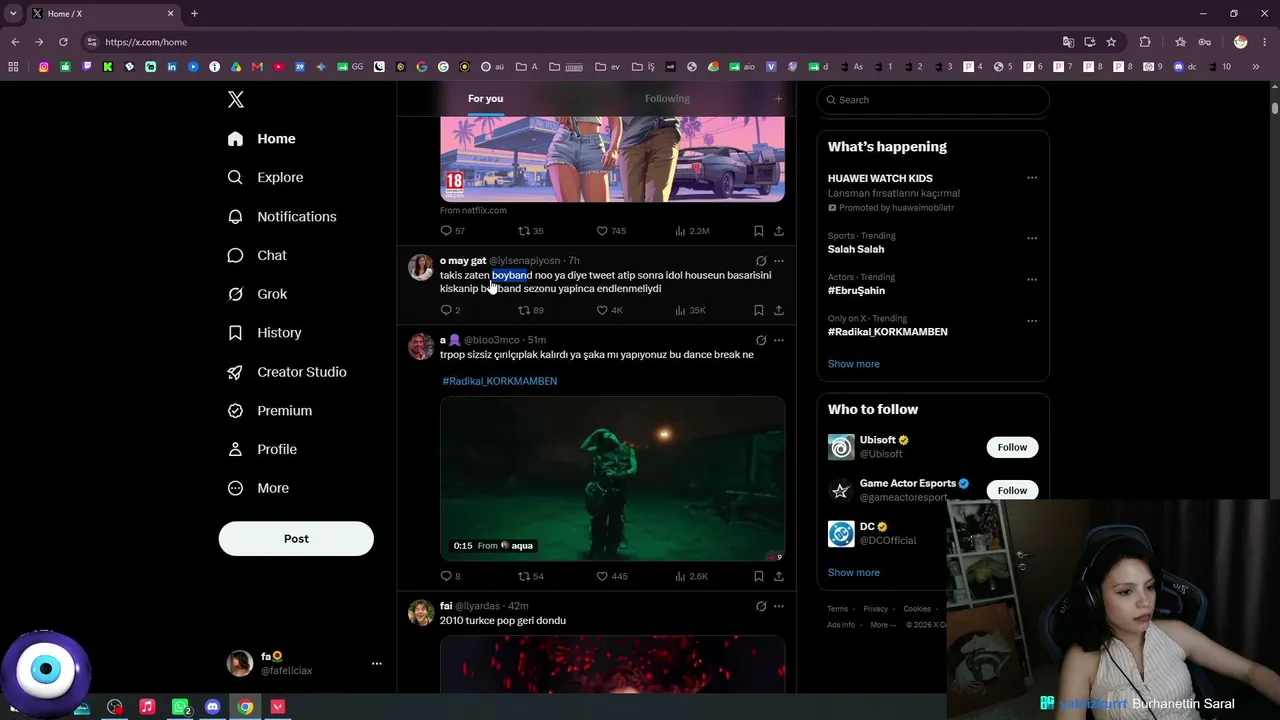Bookmark this page with the star icon
Image resolution: width=1280 pixels, height=720 pixels.
tap(1111, 42)
